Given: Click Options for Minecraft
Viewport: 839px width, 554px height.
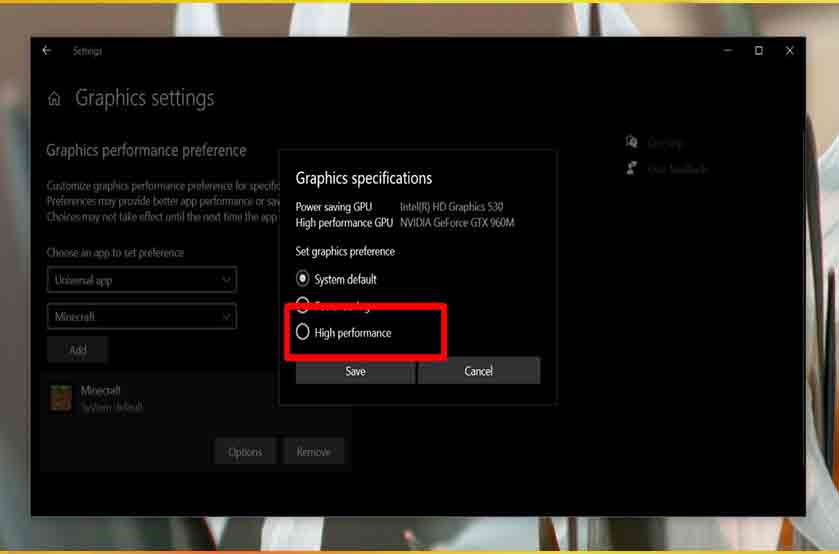Looking at the screenshot, I should (245, 452).
